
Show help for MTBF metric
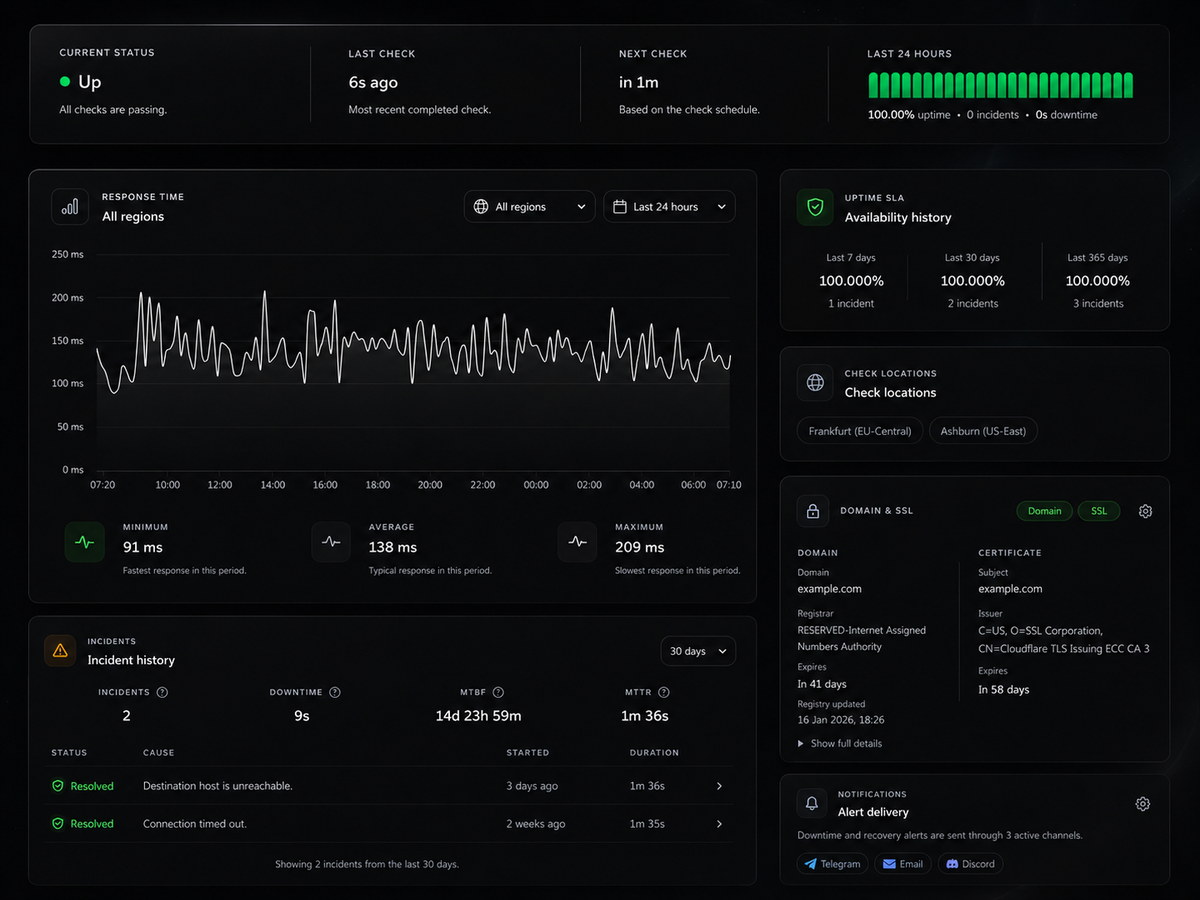498,692
